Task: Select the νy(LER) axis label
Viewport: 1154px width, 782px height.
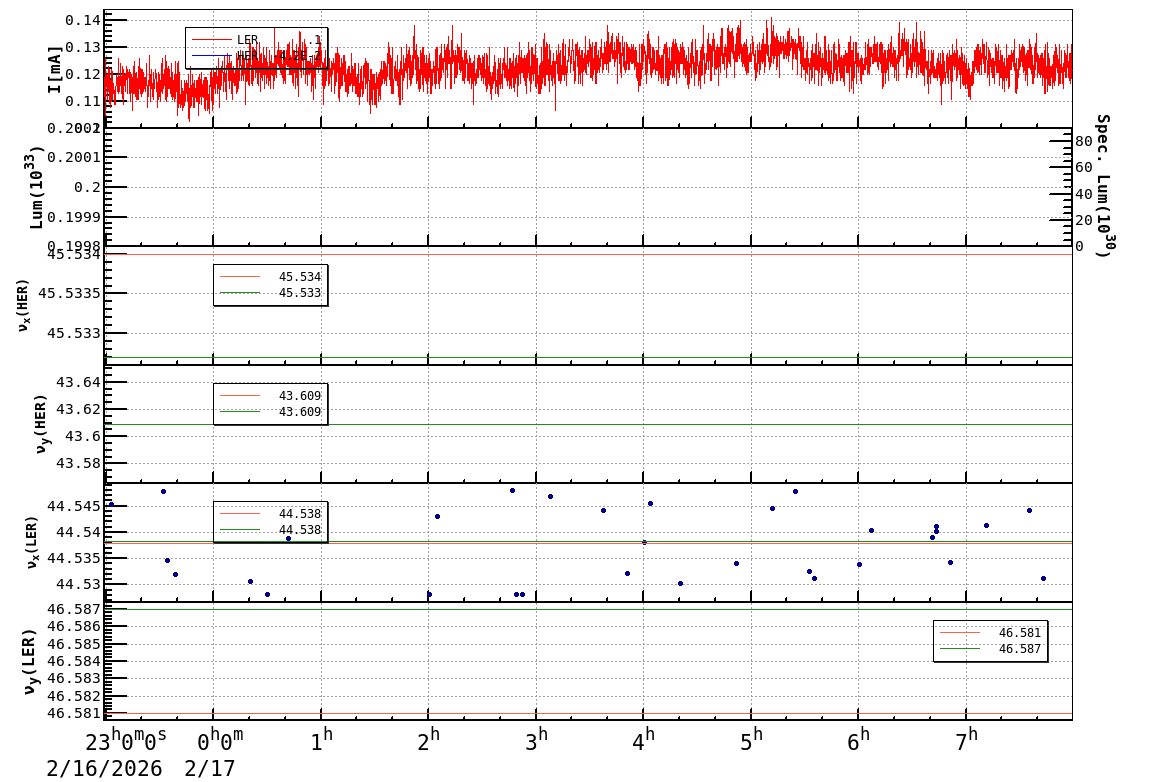Action: (x=29, y=661)
